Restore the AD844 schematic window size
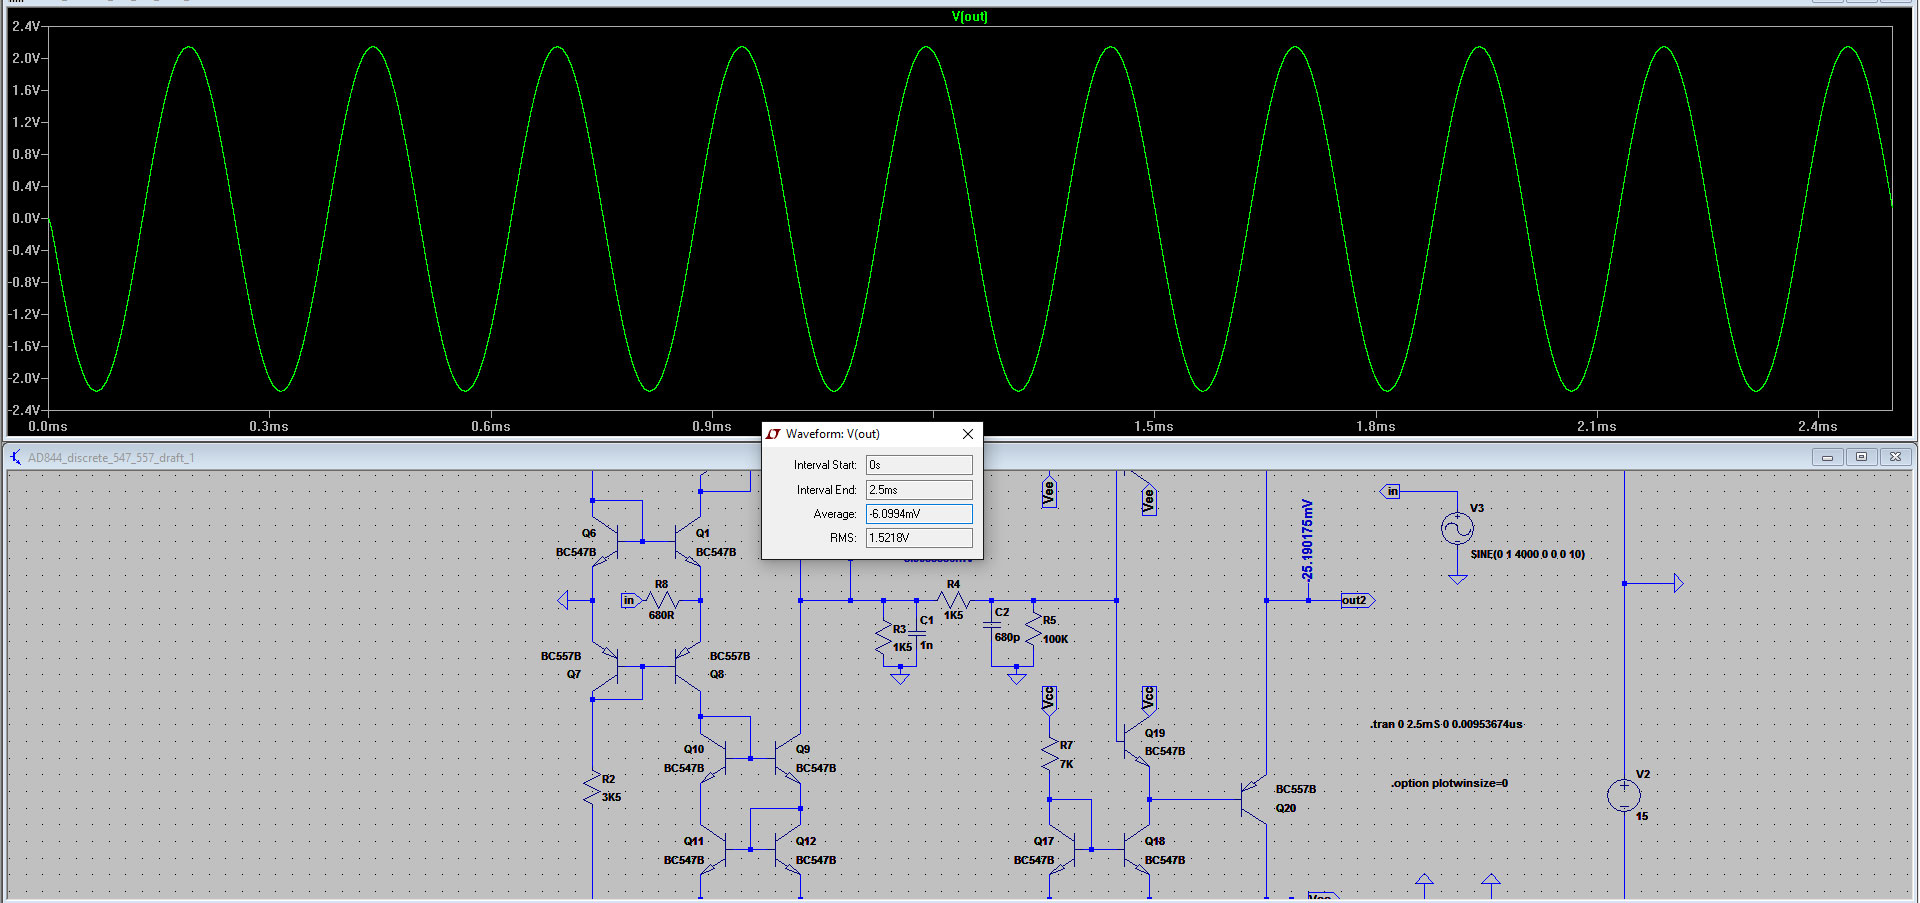 pos(1861,457)
